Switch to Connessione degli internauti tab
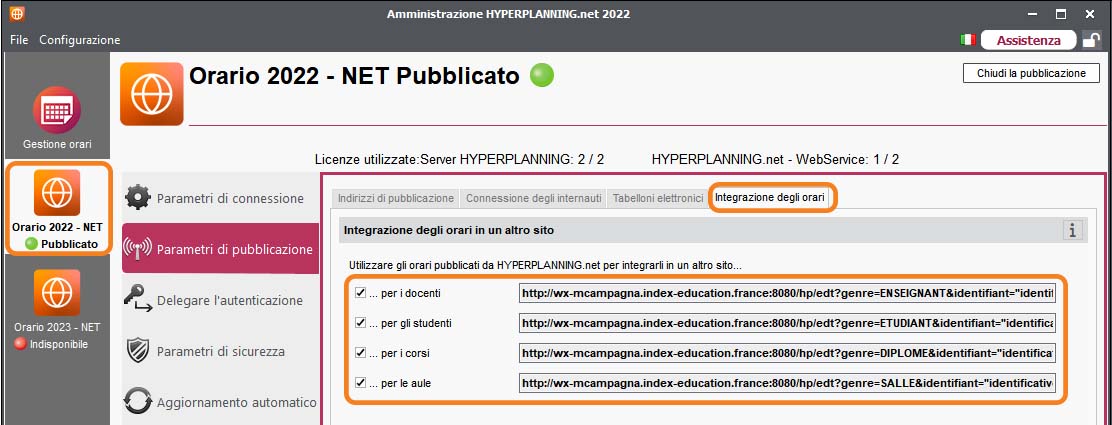Screen dimensions: 1112x425 coord(534,199)
